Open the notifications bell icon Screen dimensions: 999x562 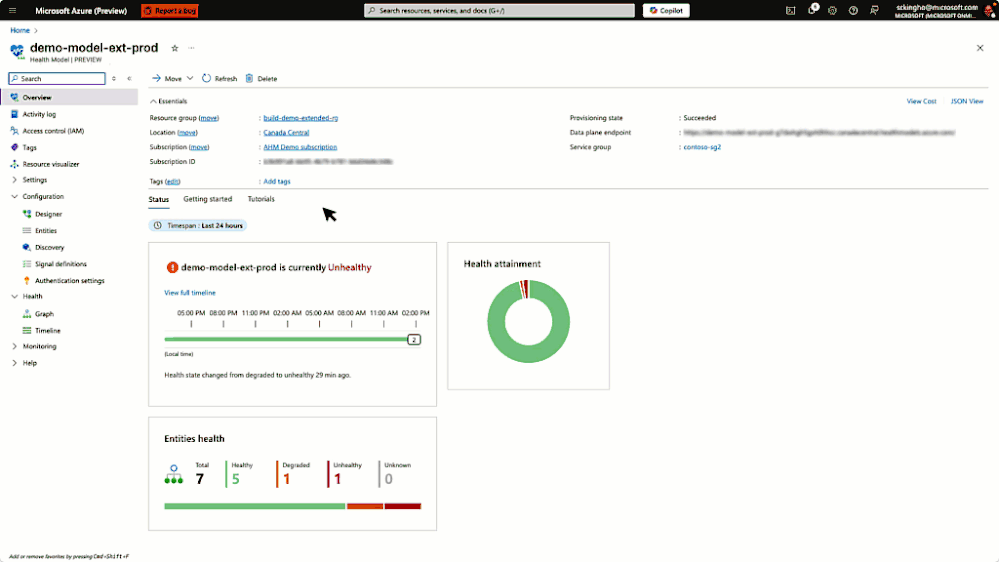point(812,10)
